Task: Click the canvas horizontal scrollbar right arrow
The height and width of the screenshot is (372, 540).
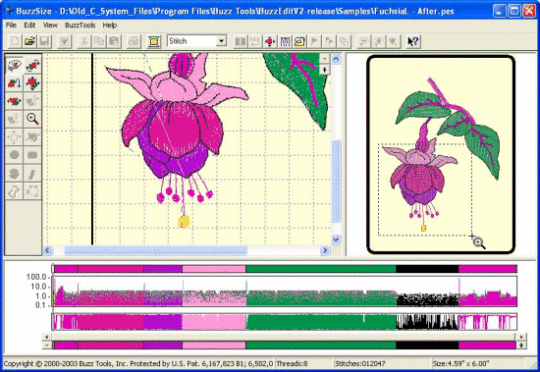Action: (324, 250)
